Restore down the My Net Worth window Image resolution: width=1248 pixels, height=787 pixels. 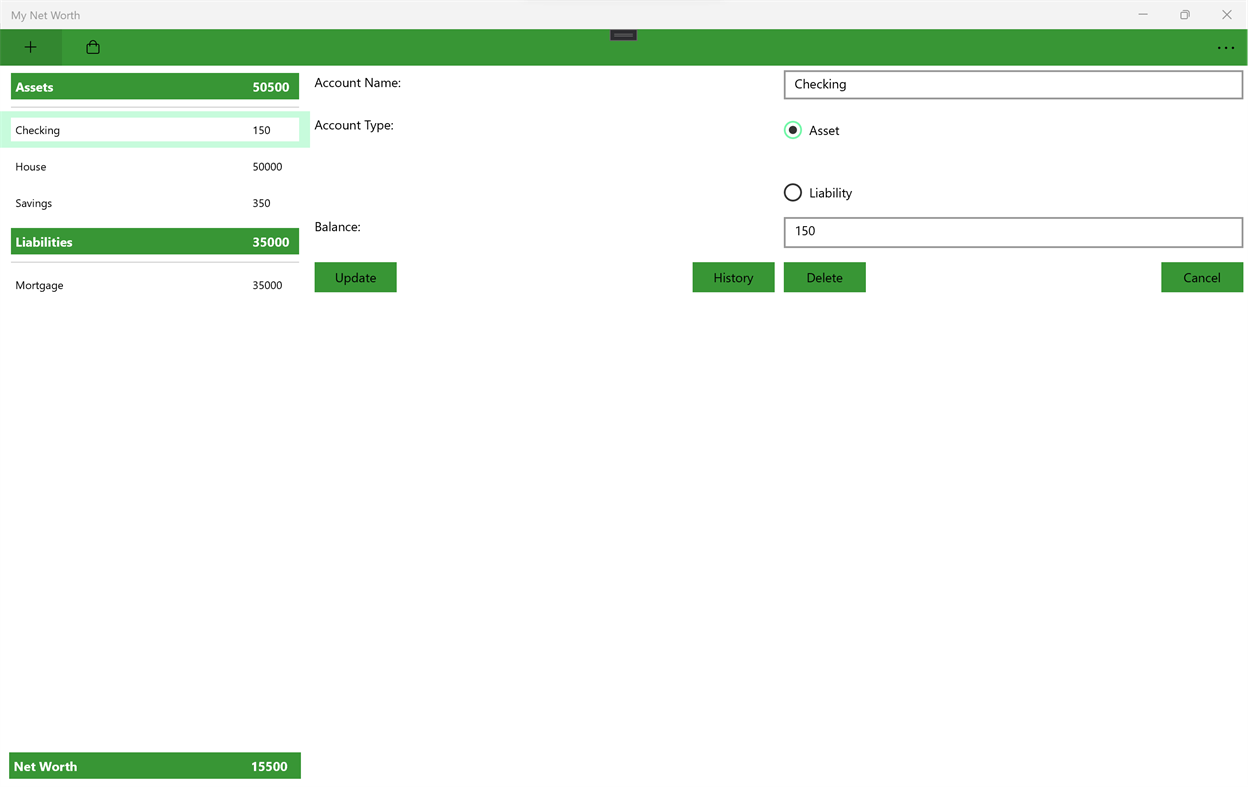pos(1185,15)
